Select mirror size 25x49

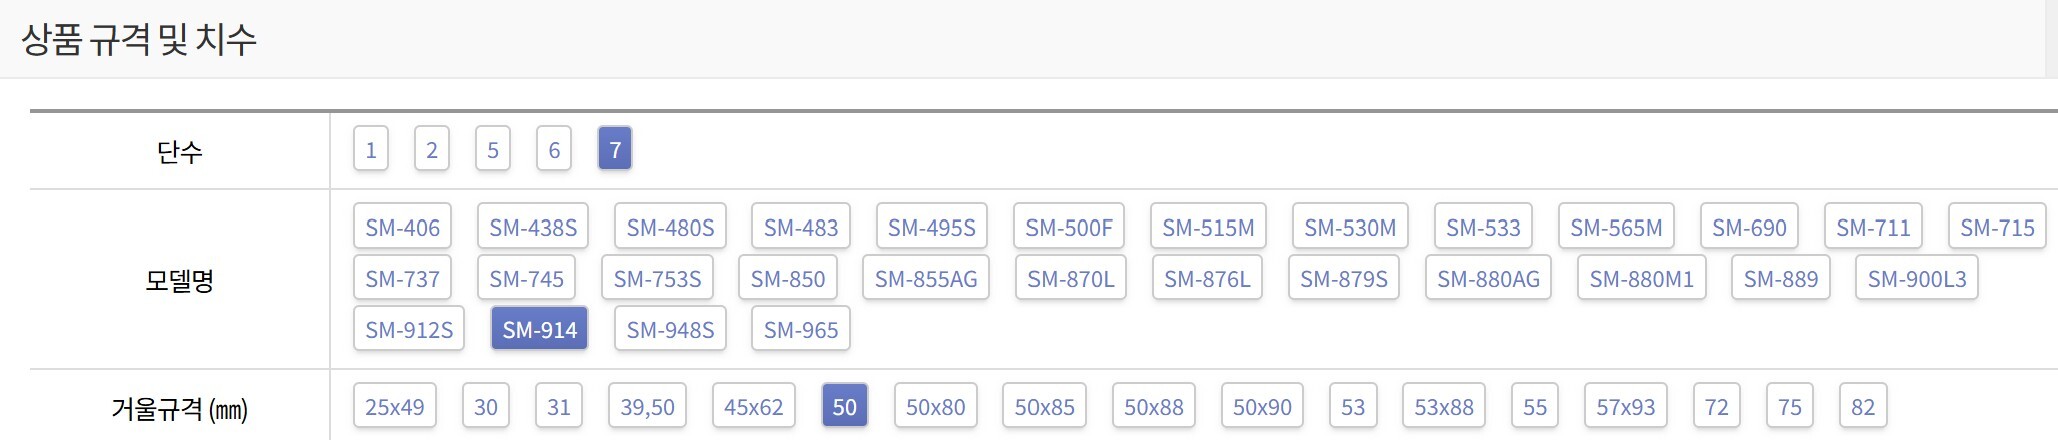394,407
